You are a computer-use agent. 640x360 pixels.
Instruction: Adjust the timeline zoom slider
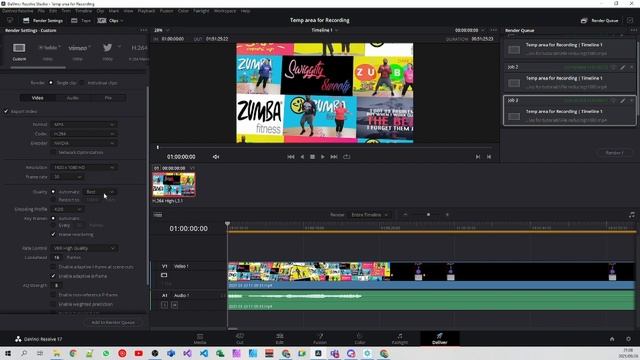coord(428,215)
